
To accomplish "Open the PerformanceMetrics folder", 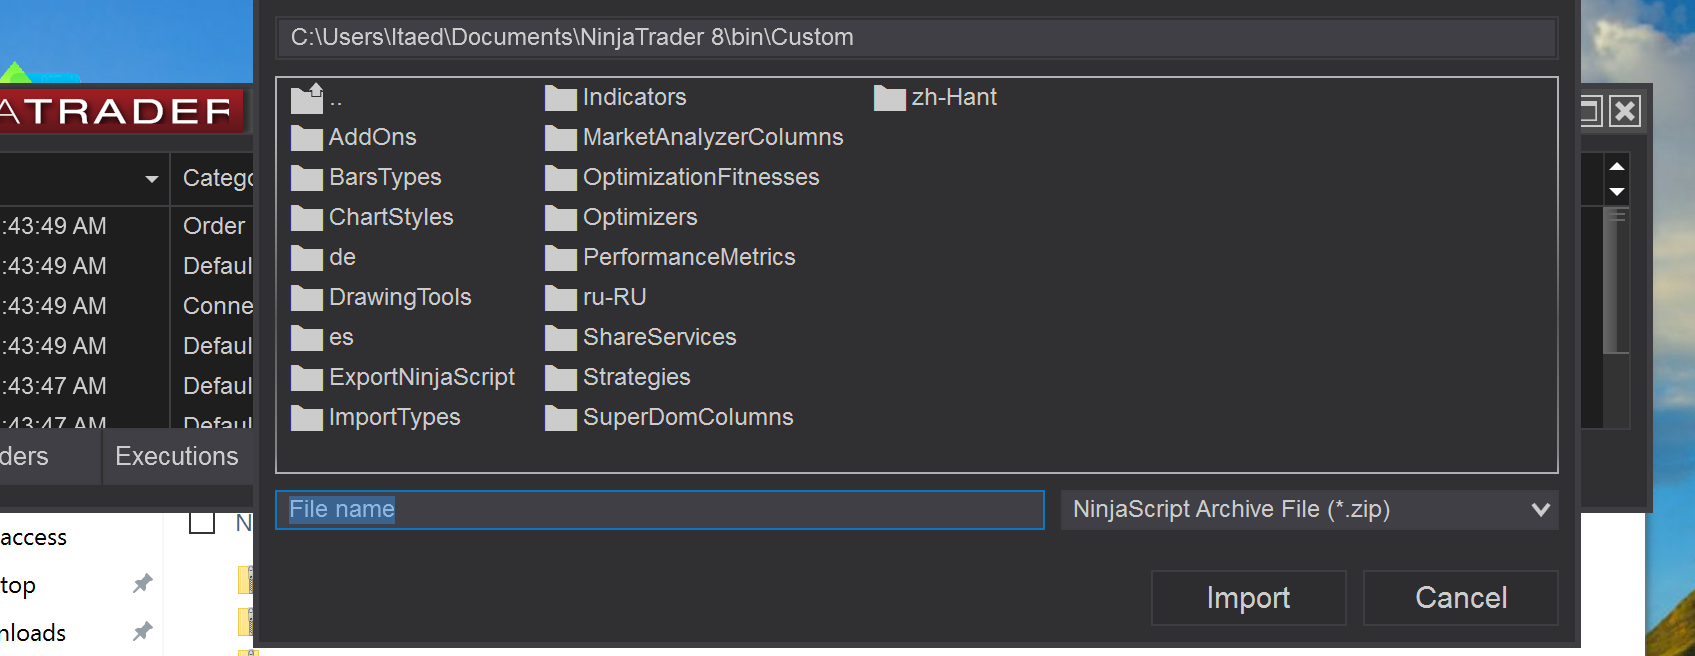I will pos(670,257).
